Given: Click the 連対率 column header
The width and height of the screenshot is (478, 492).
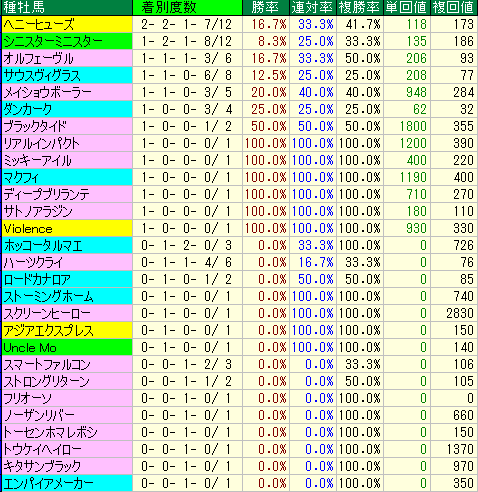Looking at the screenshot, I should coord(313,7).
